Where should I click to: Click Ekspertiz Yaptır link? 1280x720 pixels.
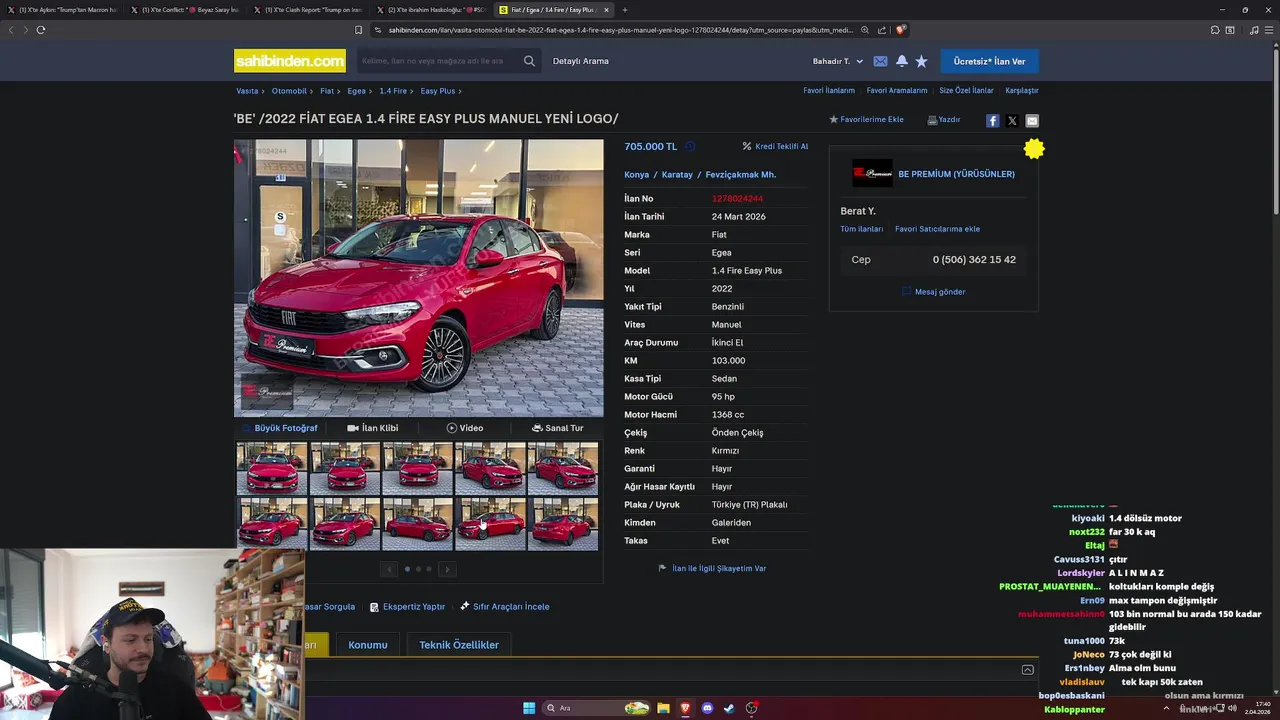[x=407, y=607]
